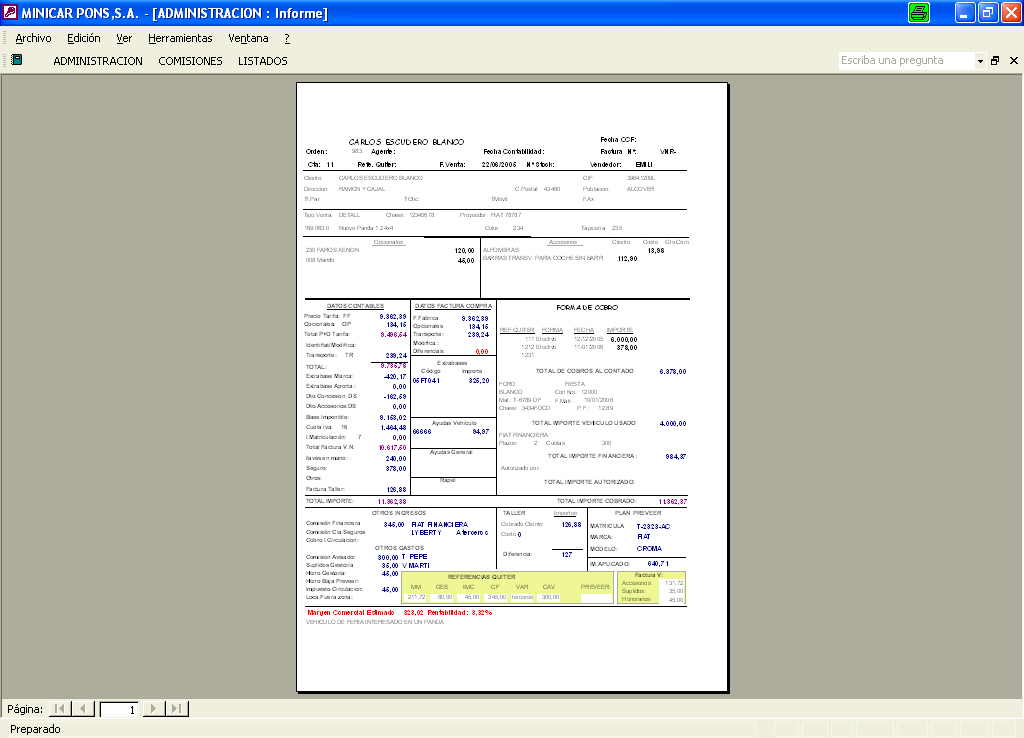Click the FORMA DE COBRO section title
Screen dimensions: 1024x738
(x=587, y=308)
